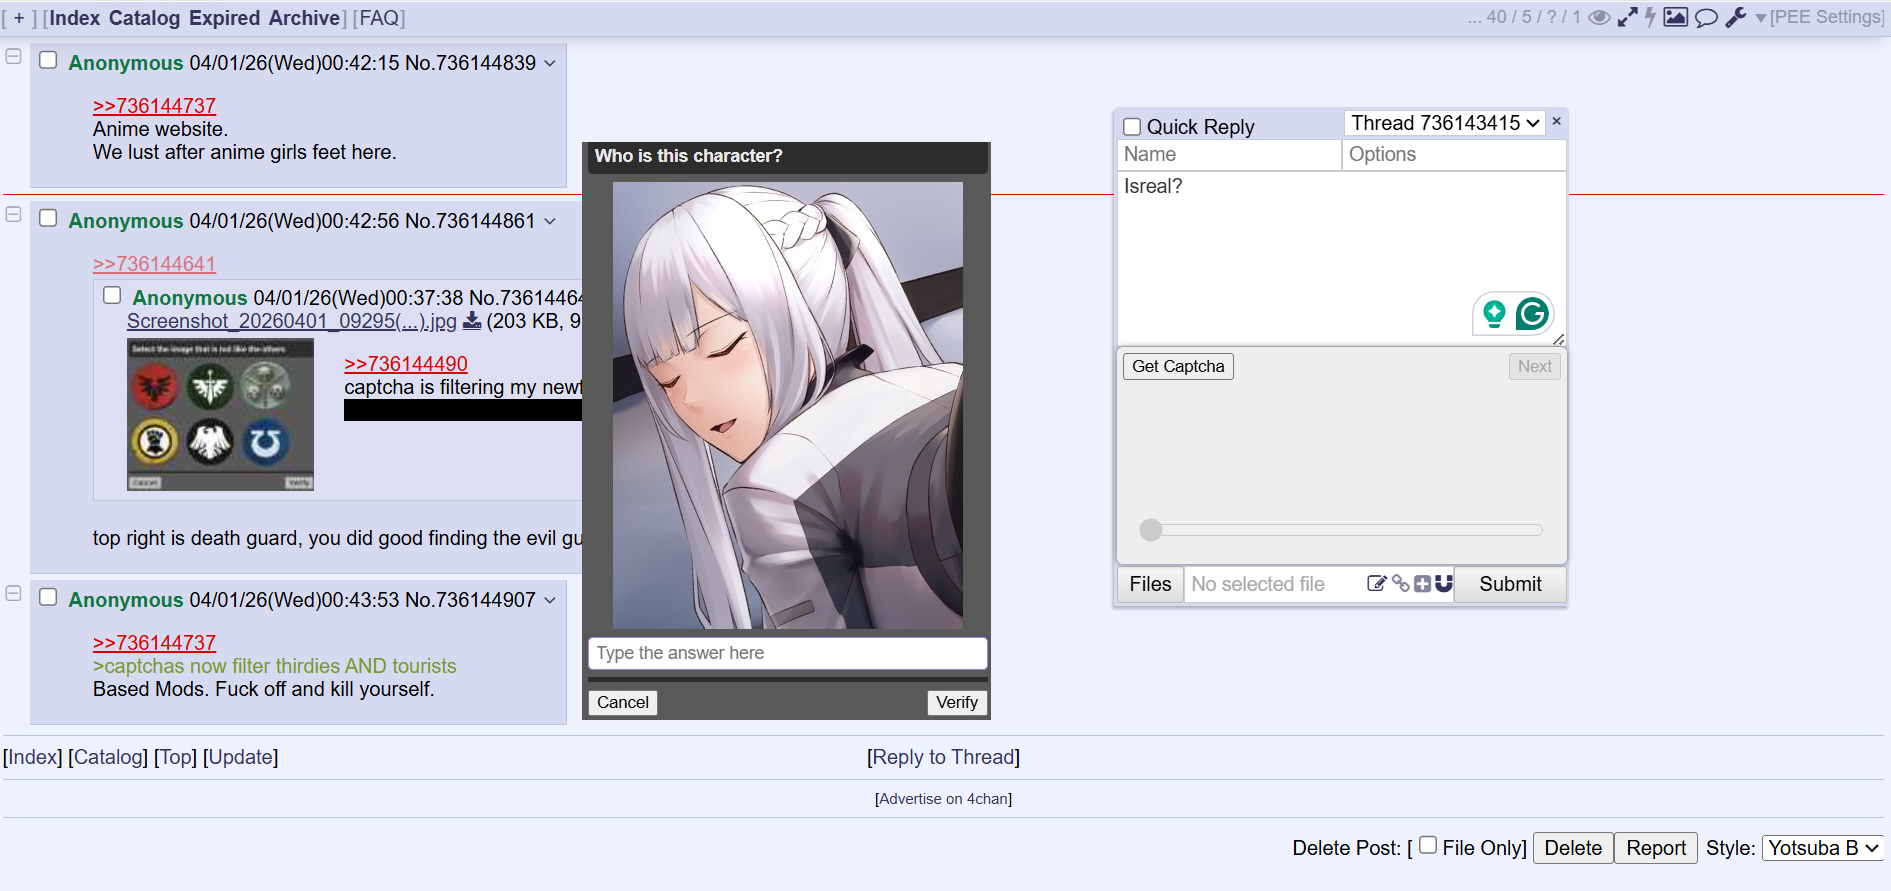The width and height of the screenshot is (1891, 891).
Task: Click the Advertise on 4chan link
Action: (x=943, y=799)
